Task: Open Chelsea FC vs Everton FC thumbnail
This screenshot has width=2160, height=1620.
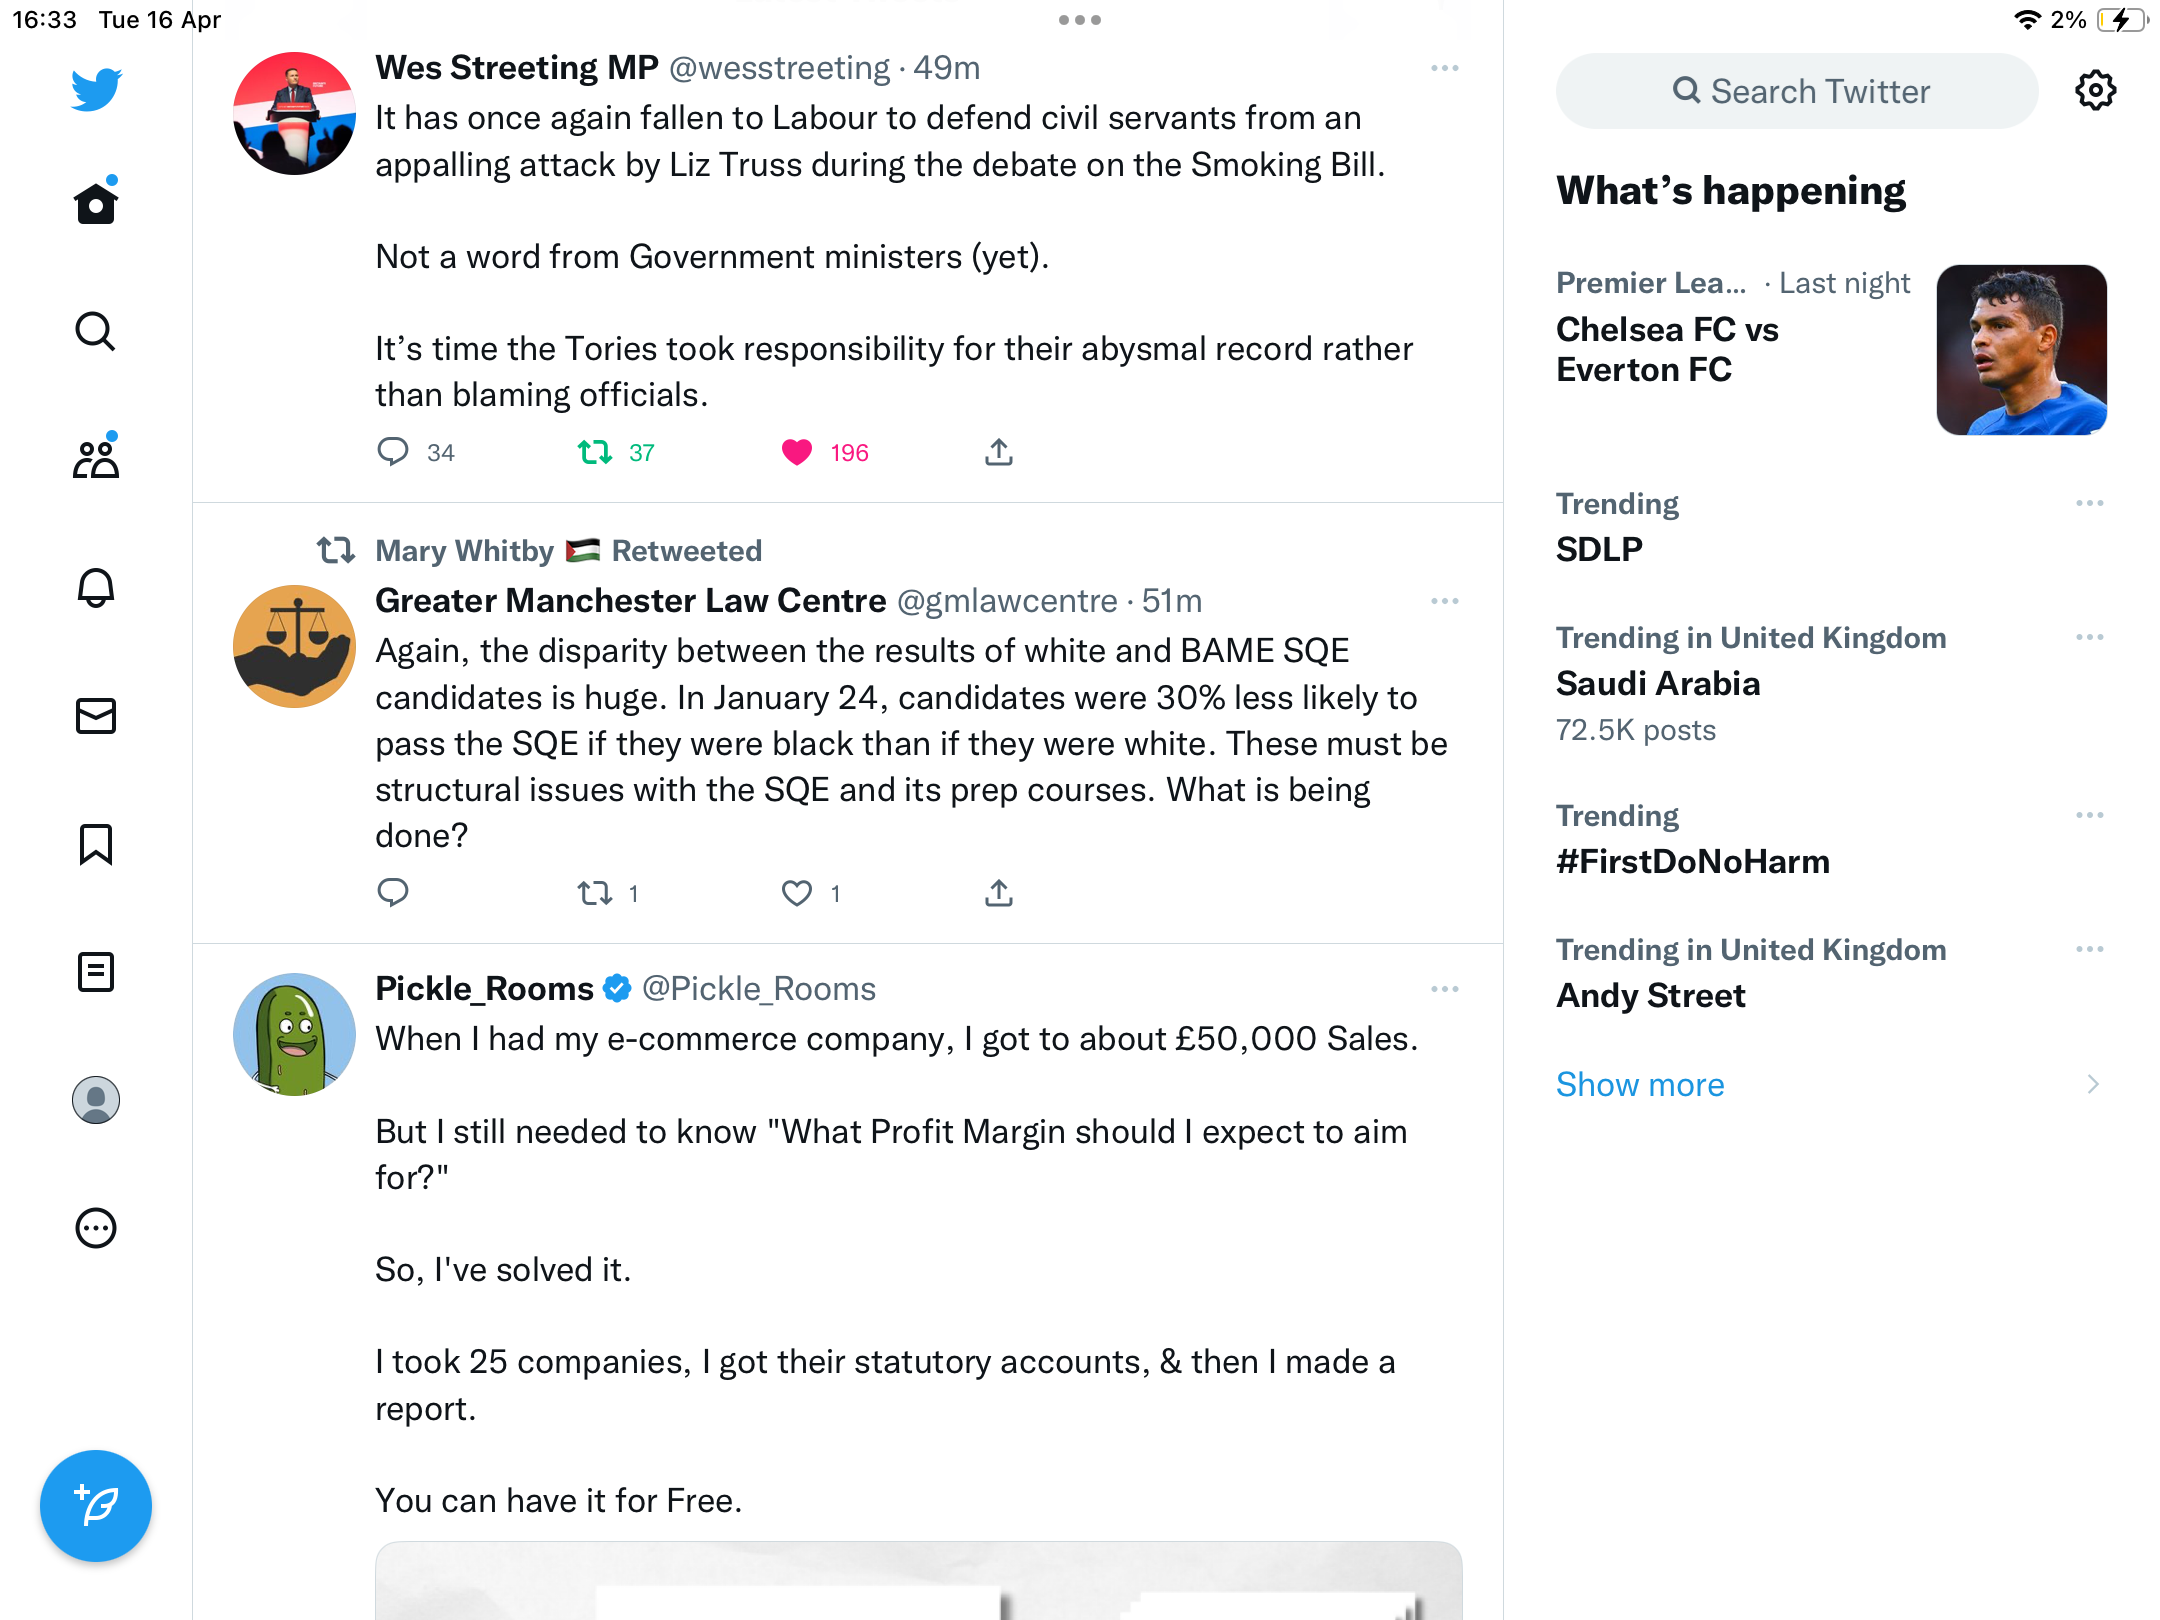Action: point(2022,350)
